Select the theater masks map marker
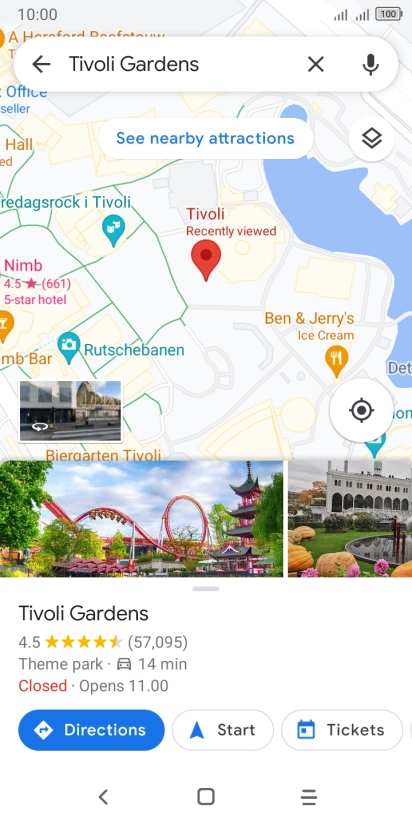412x824 pixels. click(114, 230)
